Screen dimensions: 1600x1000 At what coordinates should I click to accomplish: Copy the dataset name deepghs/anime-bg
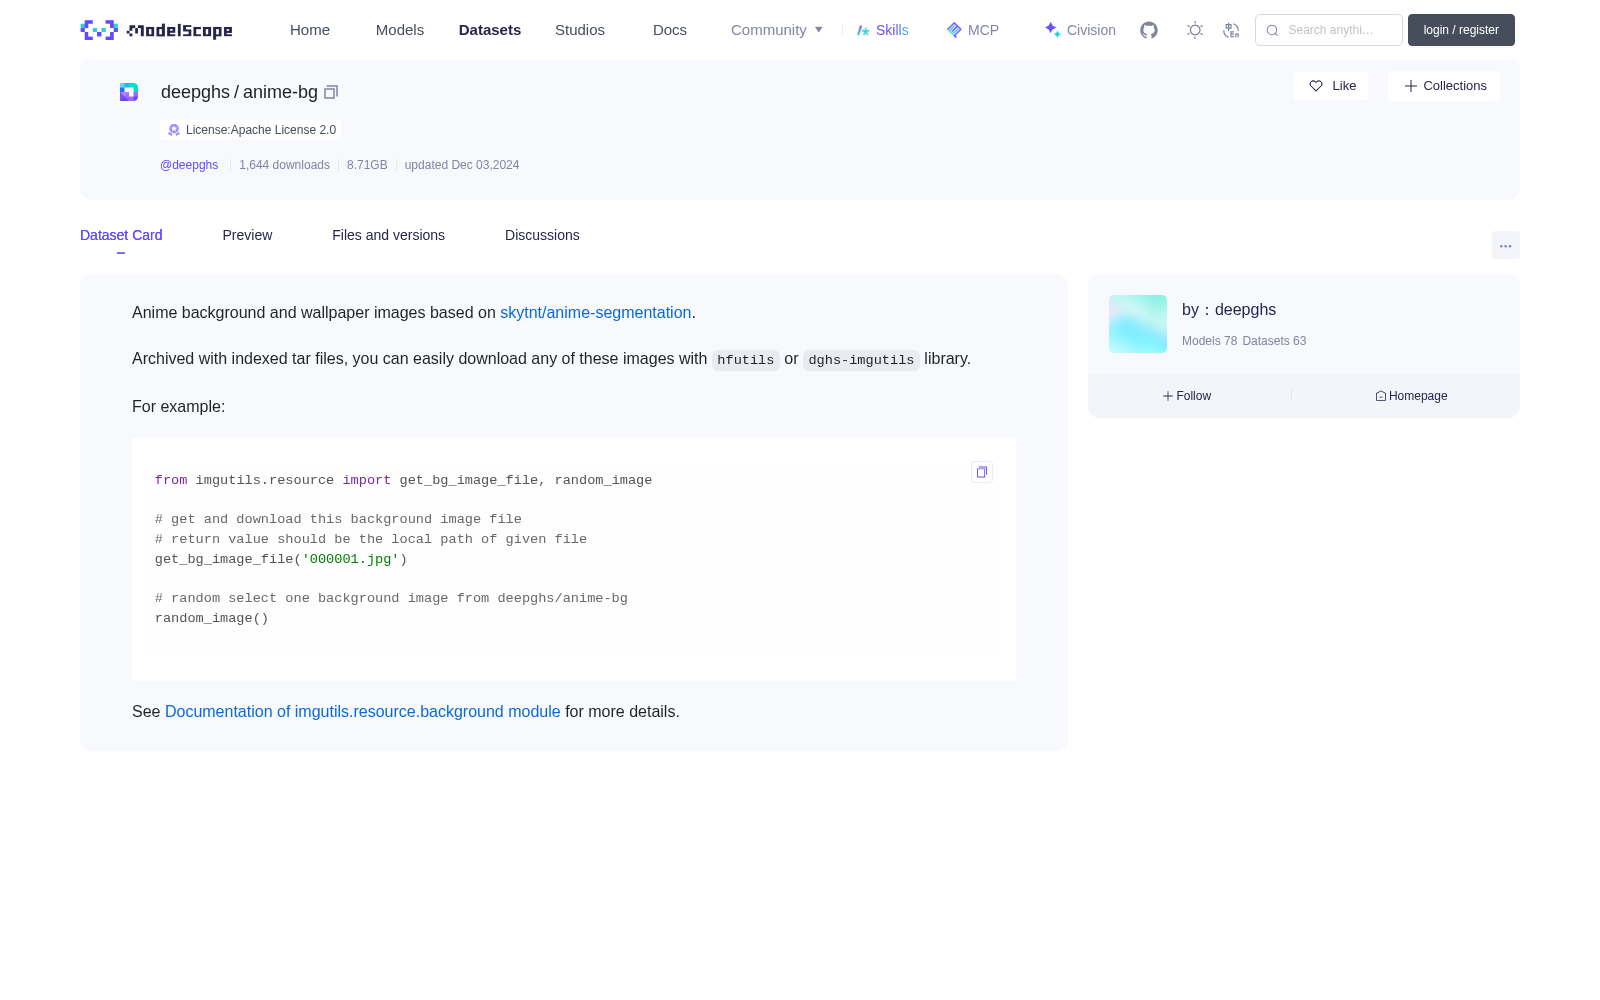click(331, 92)
